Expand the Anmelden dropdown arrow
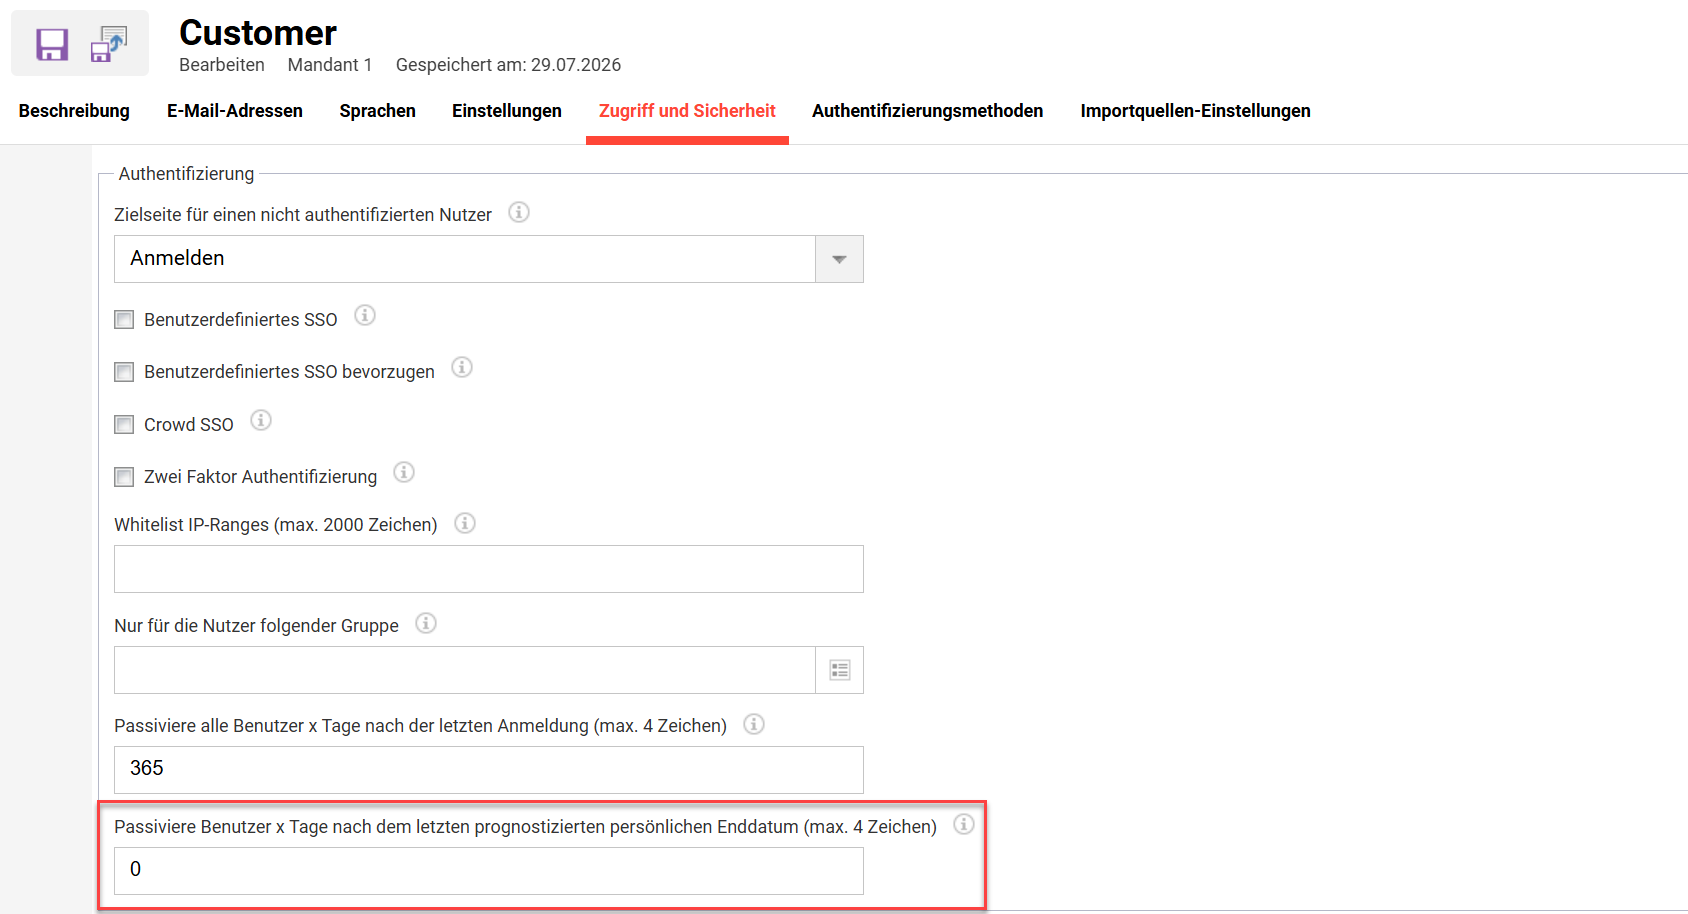 pos(840,259)
